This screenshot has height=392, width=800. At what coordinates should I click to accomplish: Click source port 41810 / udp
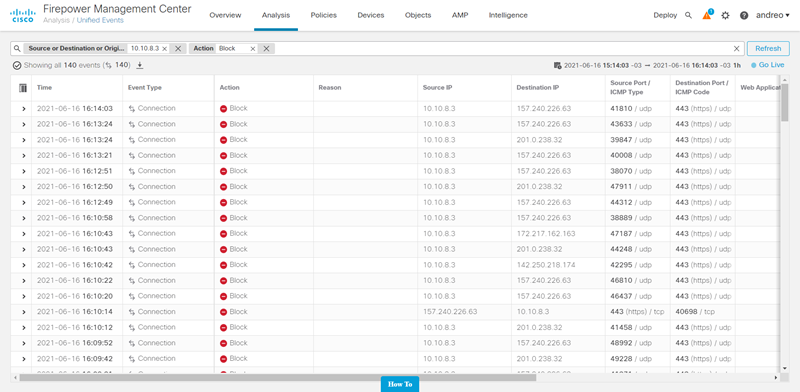click(x=631, y=109)
